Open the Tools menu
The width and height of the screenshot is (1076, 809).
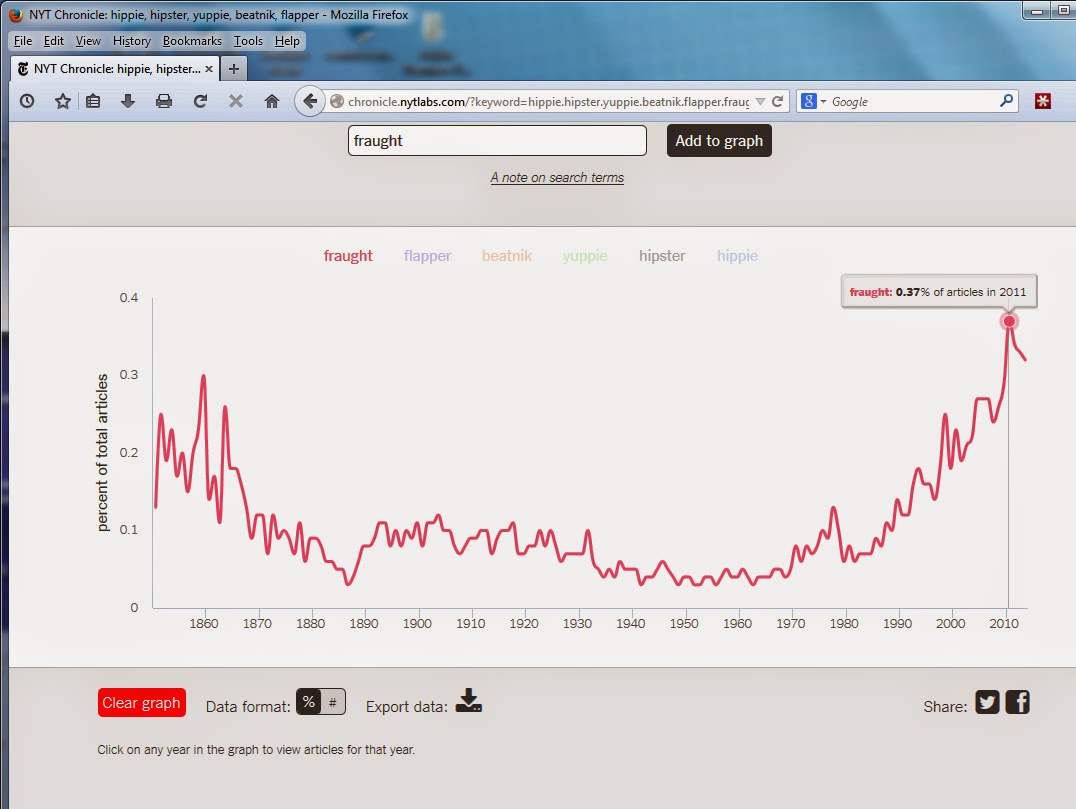tap(248, 40)
